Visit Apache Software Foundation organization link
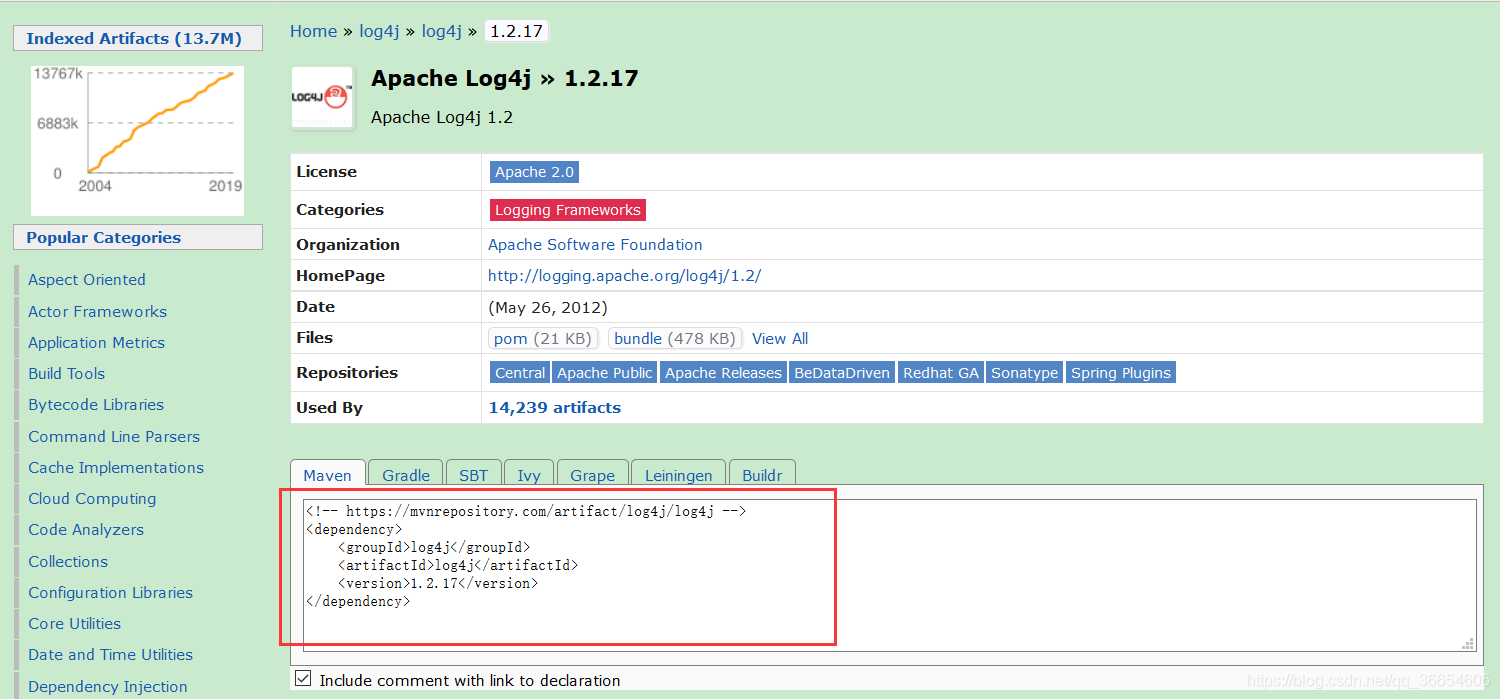The width and height of the screenshot is (1500, 699). (595, 245)
